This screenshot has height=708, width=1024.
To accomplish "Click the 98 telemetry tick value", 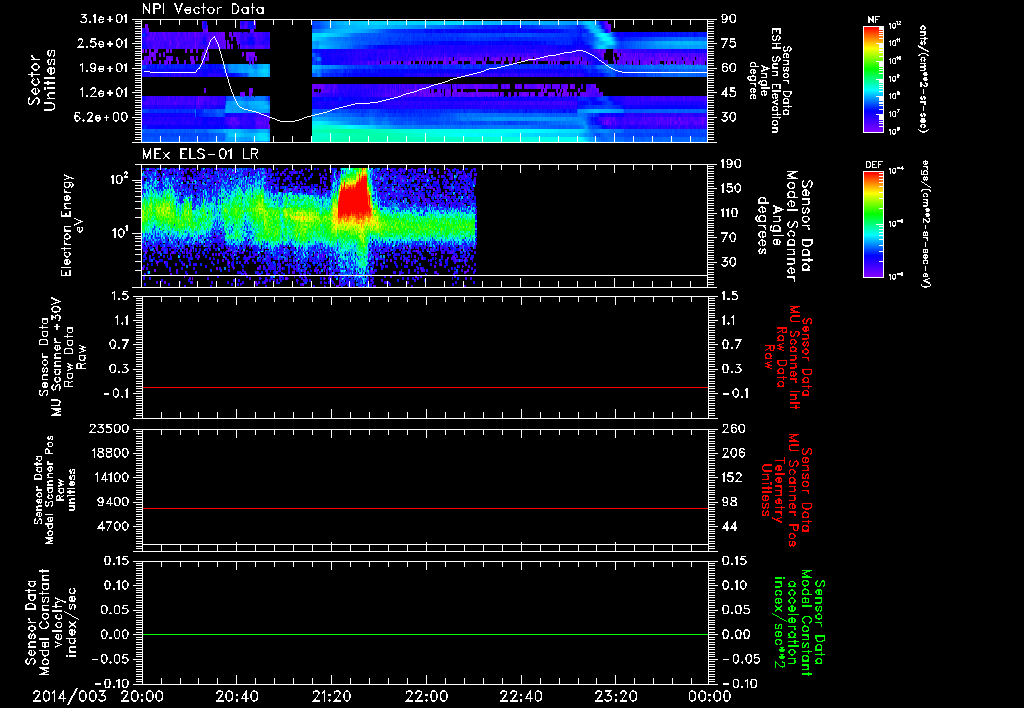I will [728, 502].
